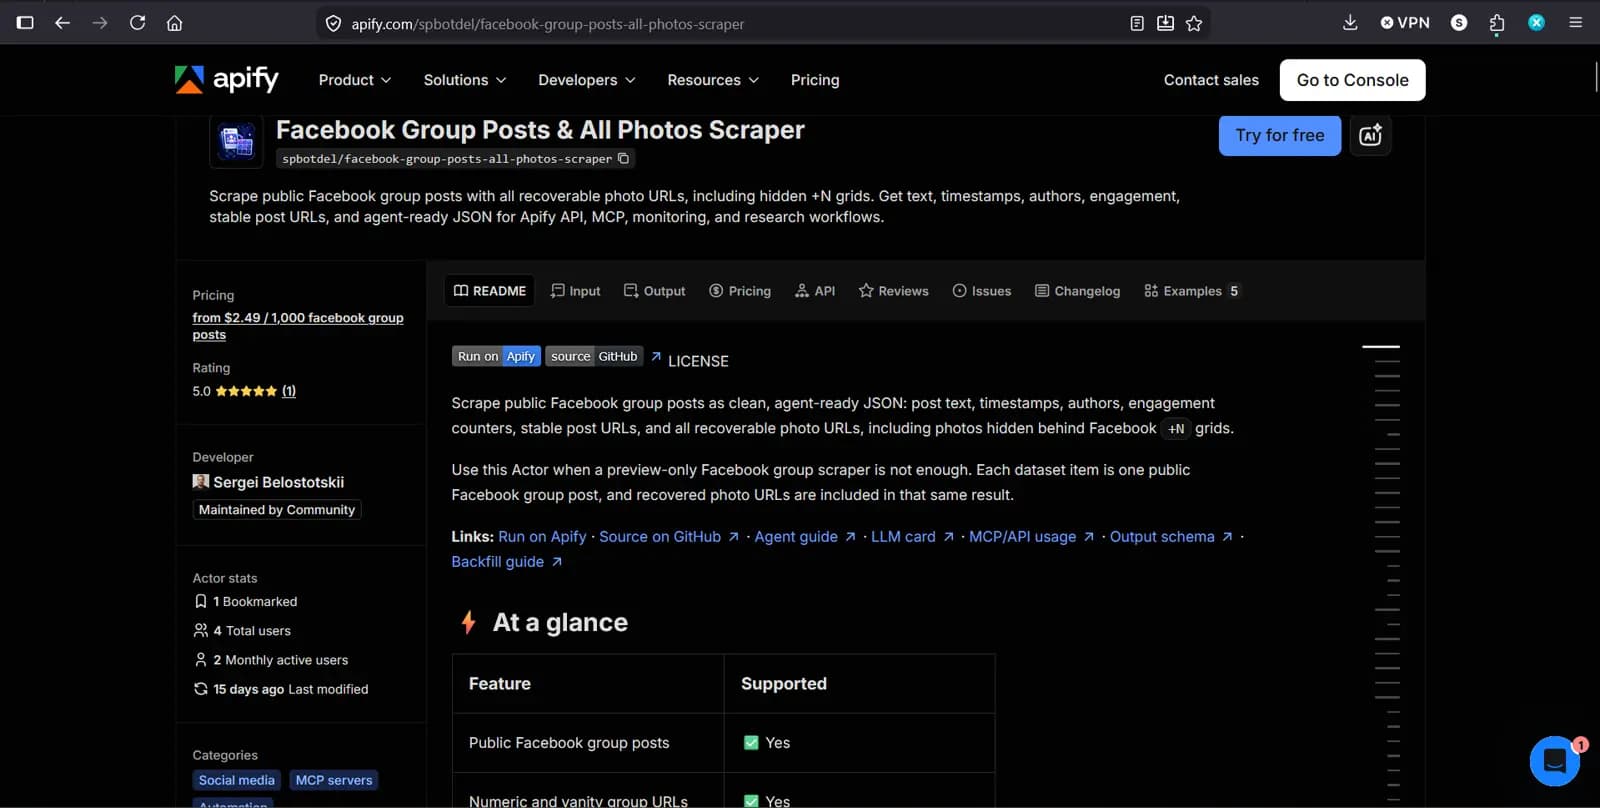Open the Agent guide link

[x=805, y=537]
